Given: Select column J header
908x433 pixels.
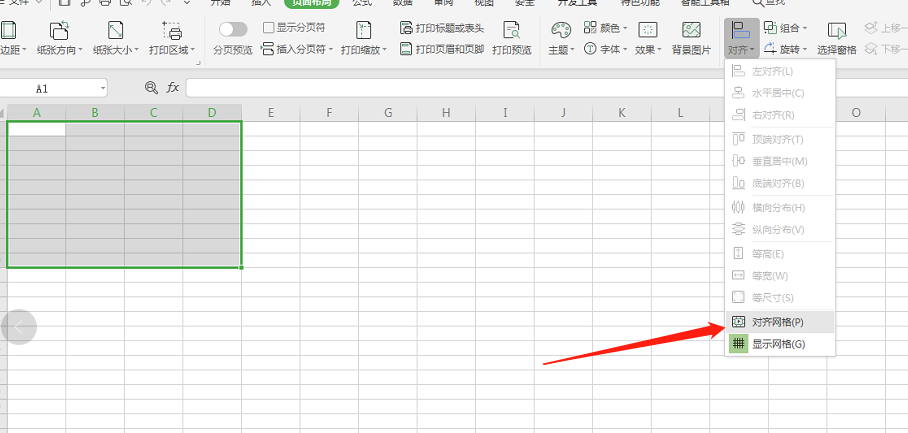Looking at the screenshot, I should [x=563, y=113].
